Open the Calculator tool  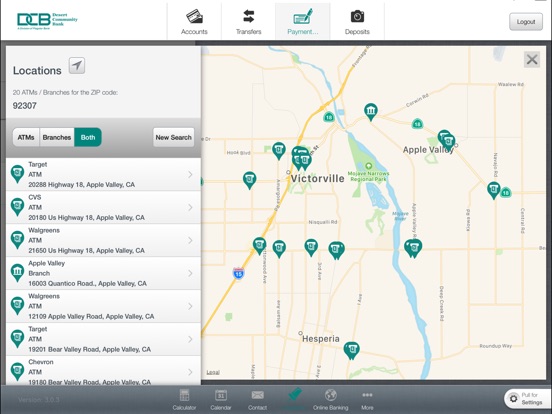184,399
